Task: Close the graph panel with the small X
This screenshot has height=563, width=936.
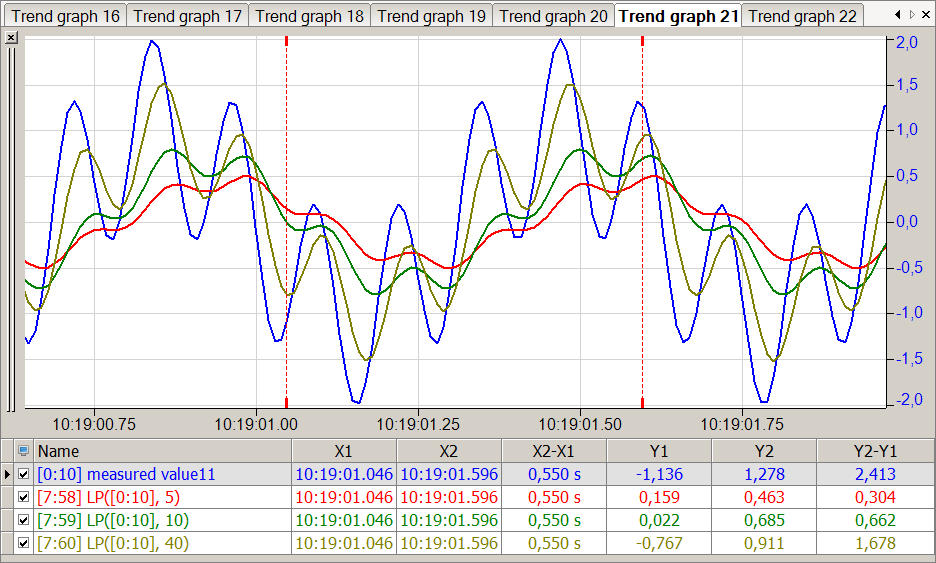Action: click(x=11, y=37)
